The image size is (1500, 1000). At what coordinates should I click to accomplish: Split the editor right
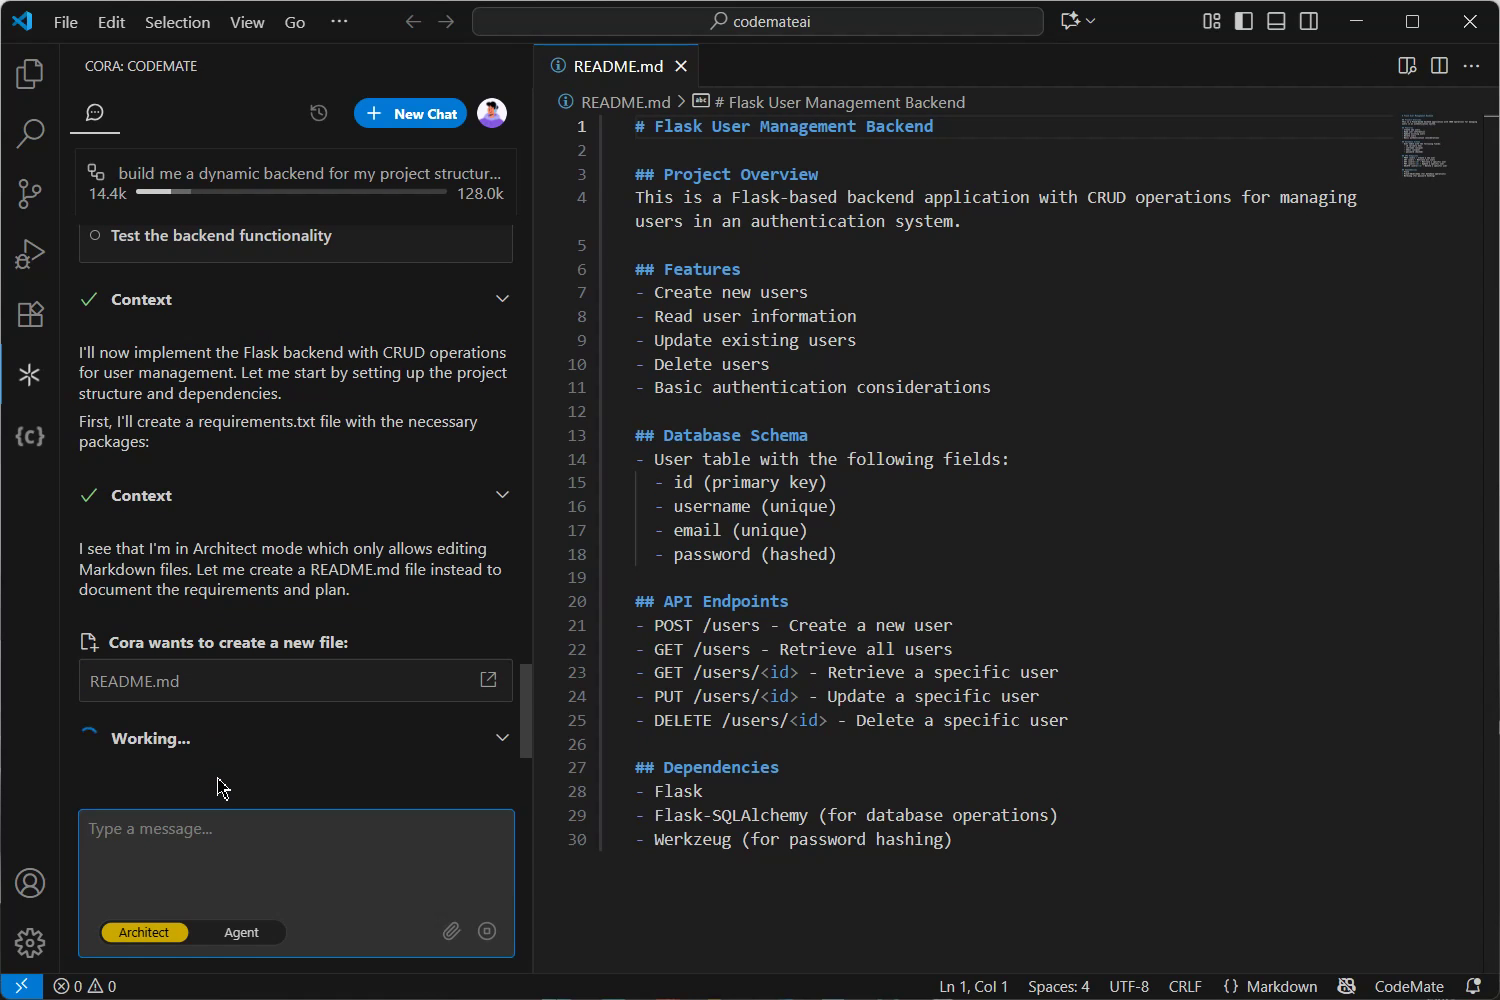click(1439, 66)
